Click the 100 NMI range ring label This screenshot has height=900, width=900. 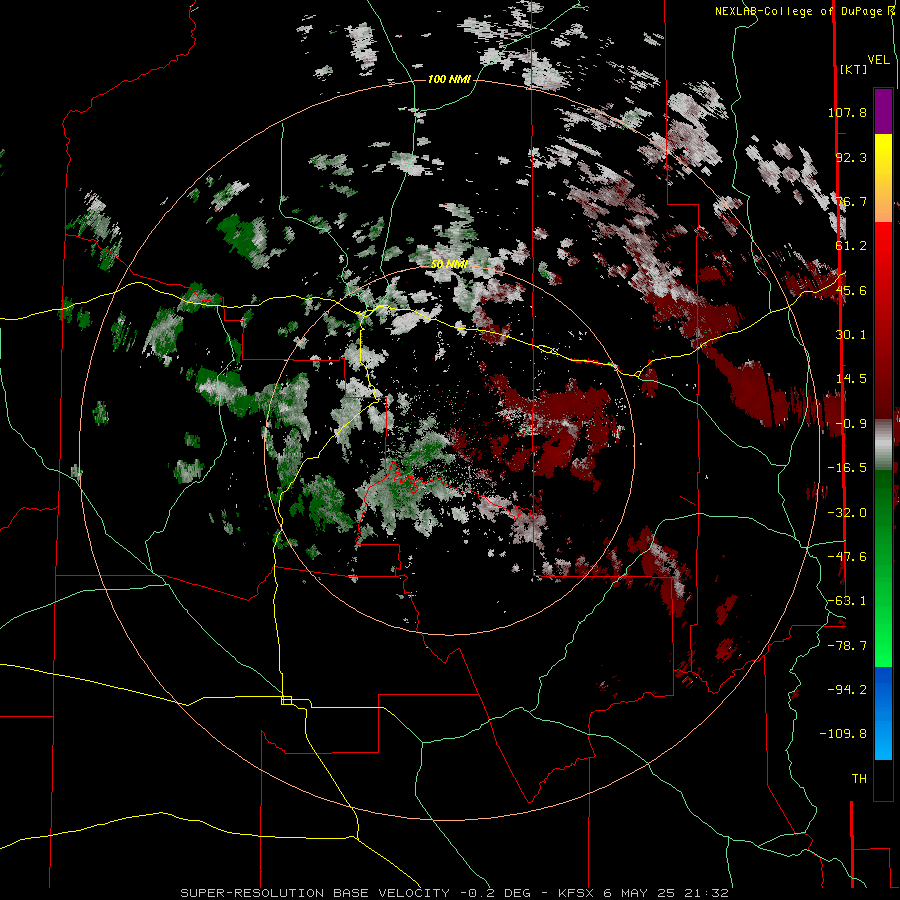tap(449, 79)
